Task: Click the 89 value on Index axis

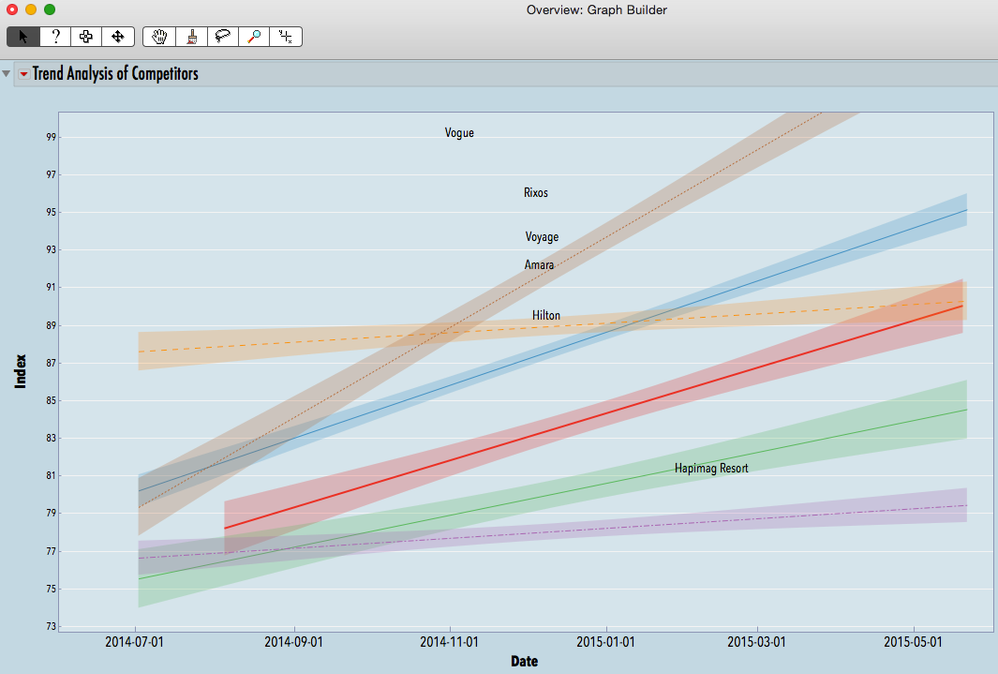Action: tap(51, 325)
